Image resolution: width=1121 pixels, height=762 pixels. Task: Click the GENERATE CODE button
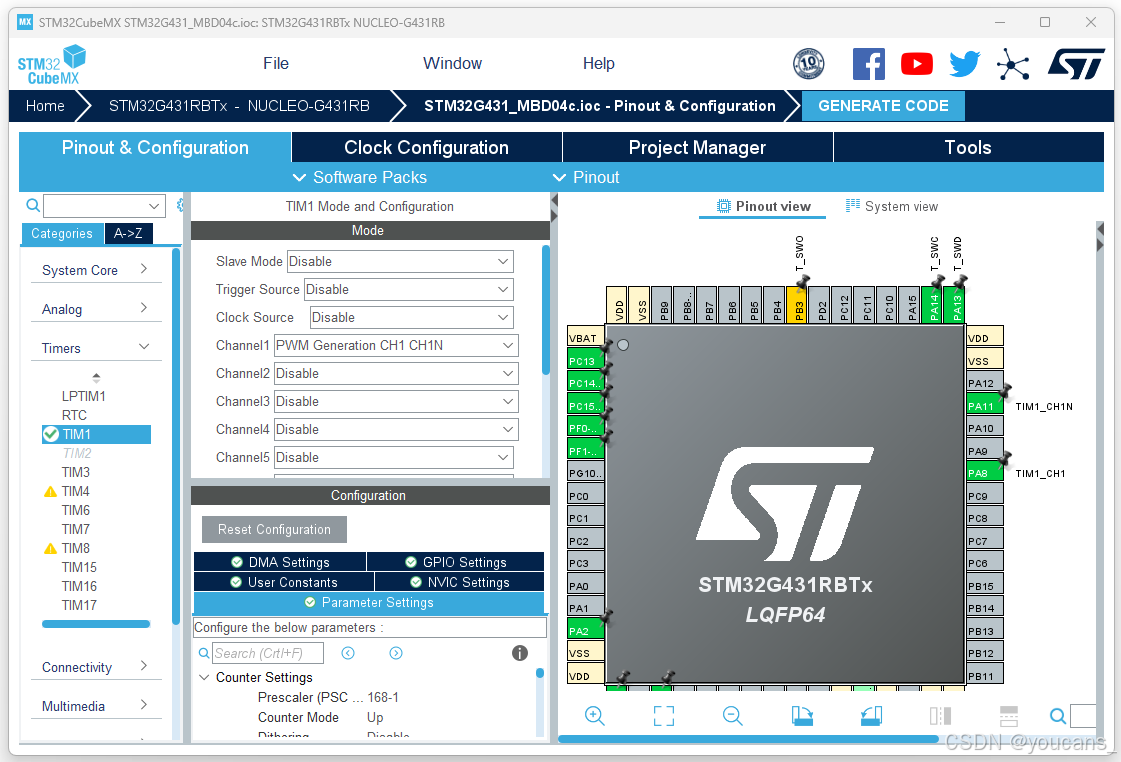point(883,106)
